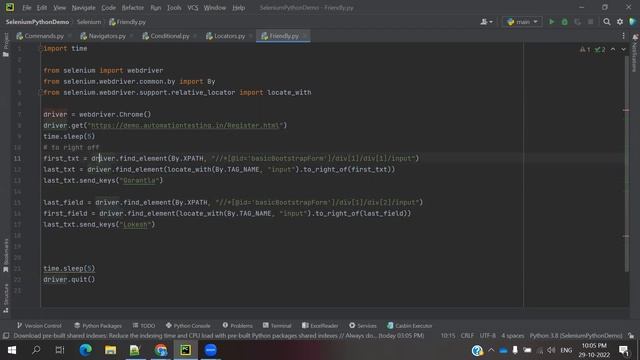Open the Python Packages tool window

click(98, 326)
